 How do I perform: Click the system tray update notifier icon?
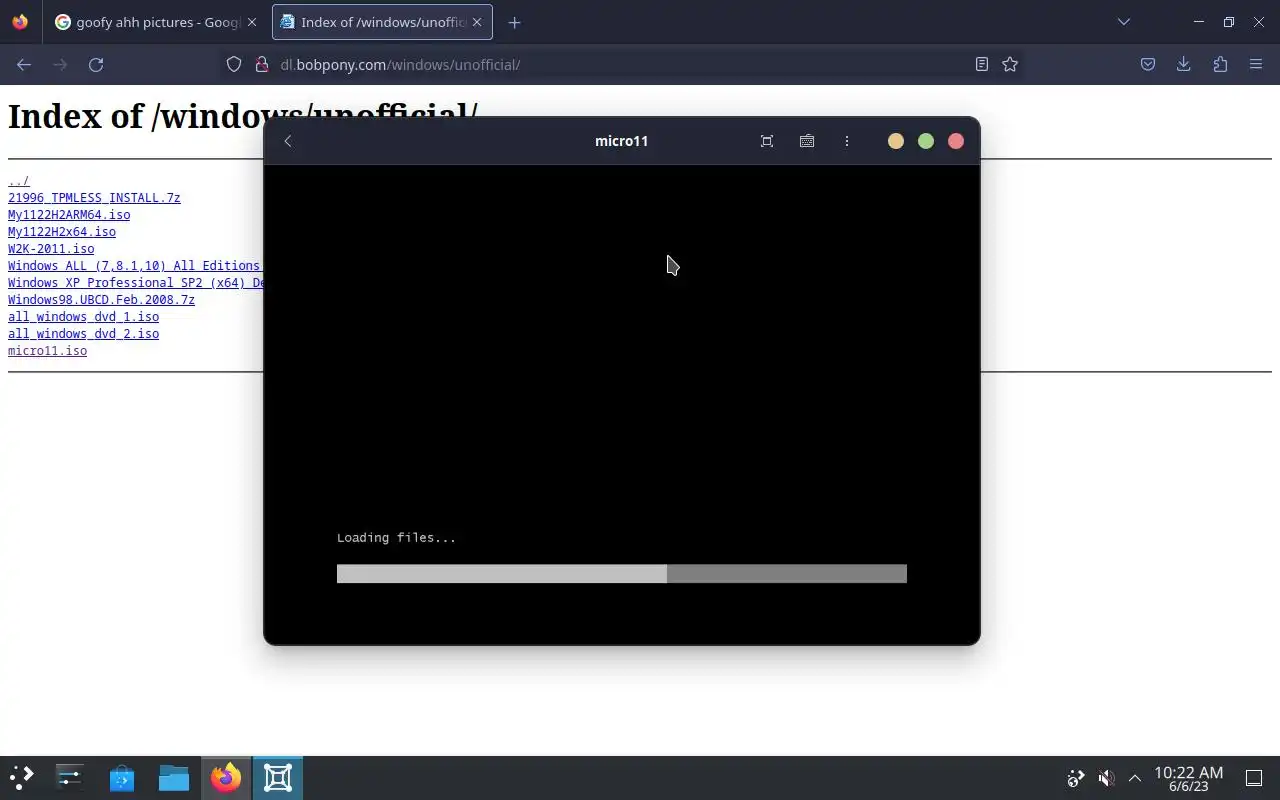coord(1076,778)
